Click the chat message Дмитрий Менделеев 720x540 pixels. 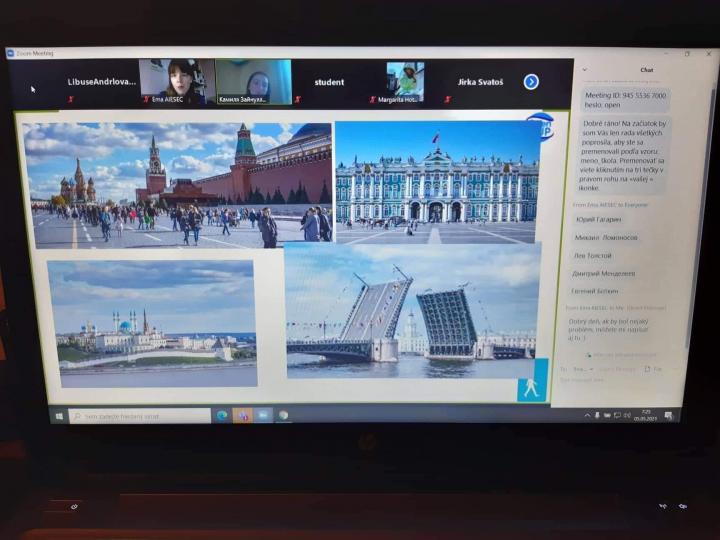pos(603,273)
